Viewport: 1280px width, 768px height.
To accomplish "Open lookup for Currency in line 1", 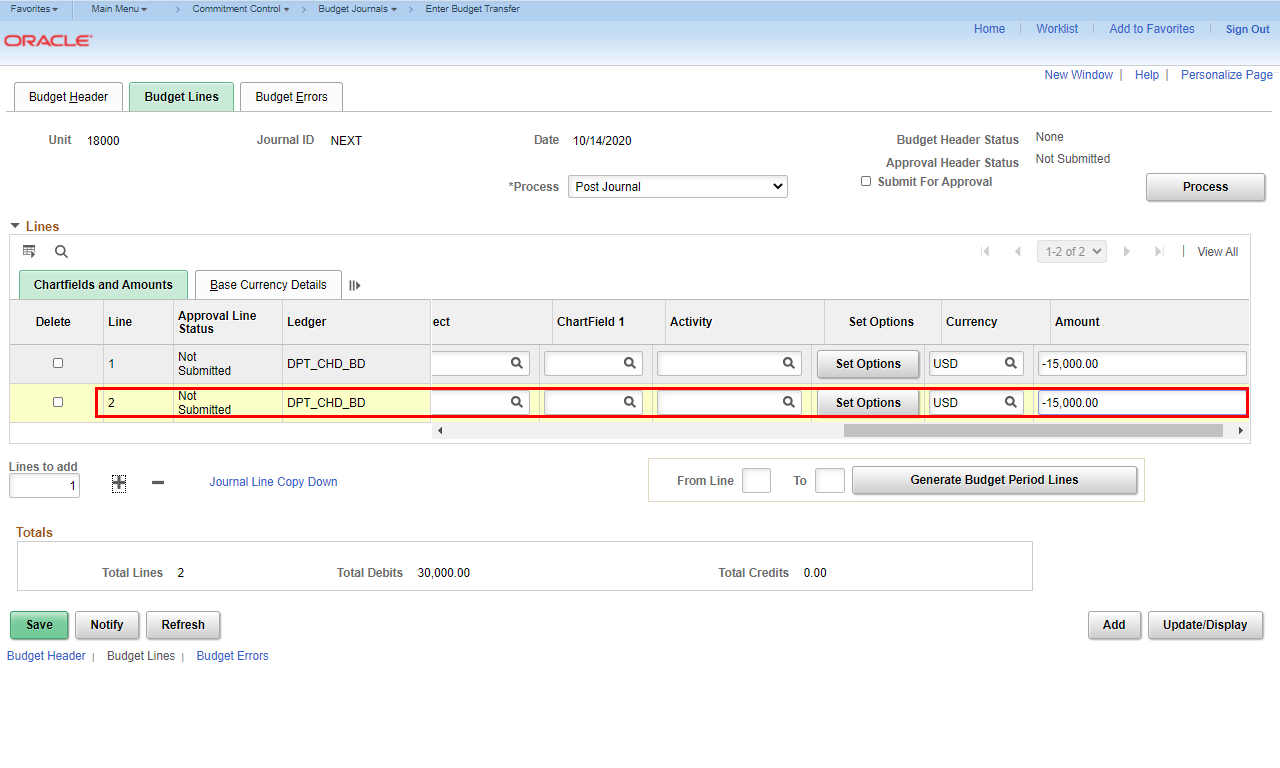I will (1011, 364).
